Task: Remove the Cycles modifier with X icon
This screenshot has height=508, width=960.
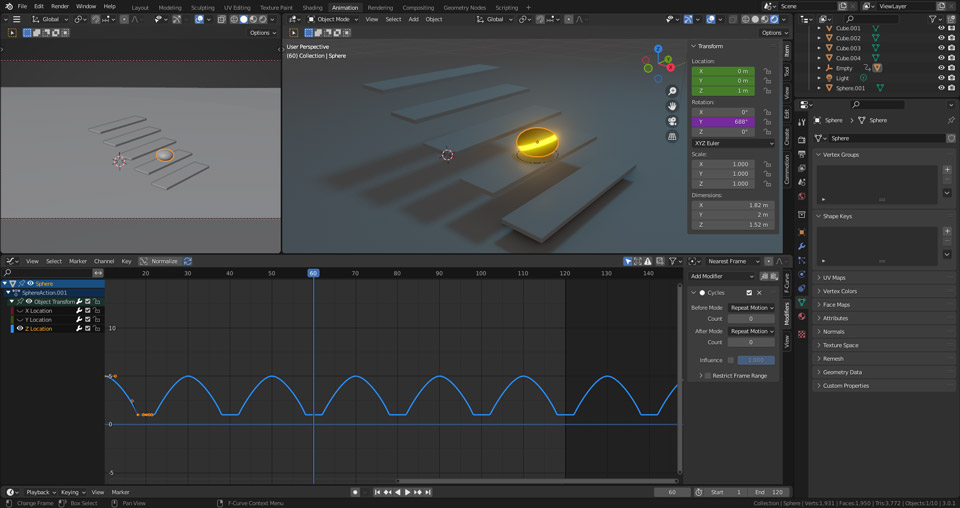Action: (760, 293)
